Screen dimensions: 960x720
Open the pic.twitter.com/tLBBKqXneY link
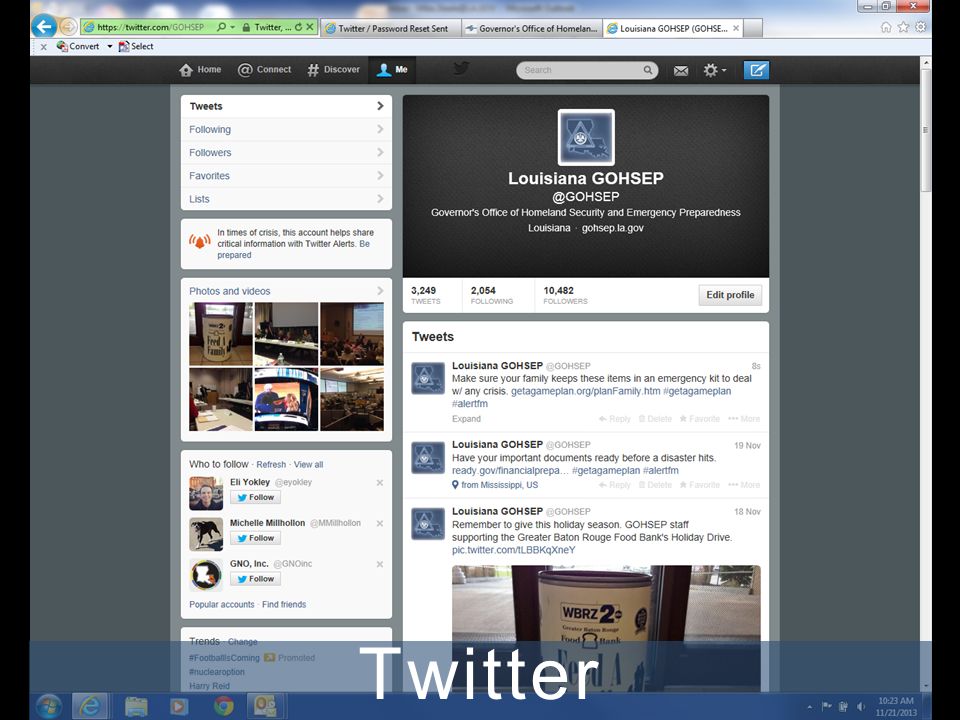[x=514, y=550]
